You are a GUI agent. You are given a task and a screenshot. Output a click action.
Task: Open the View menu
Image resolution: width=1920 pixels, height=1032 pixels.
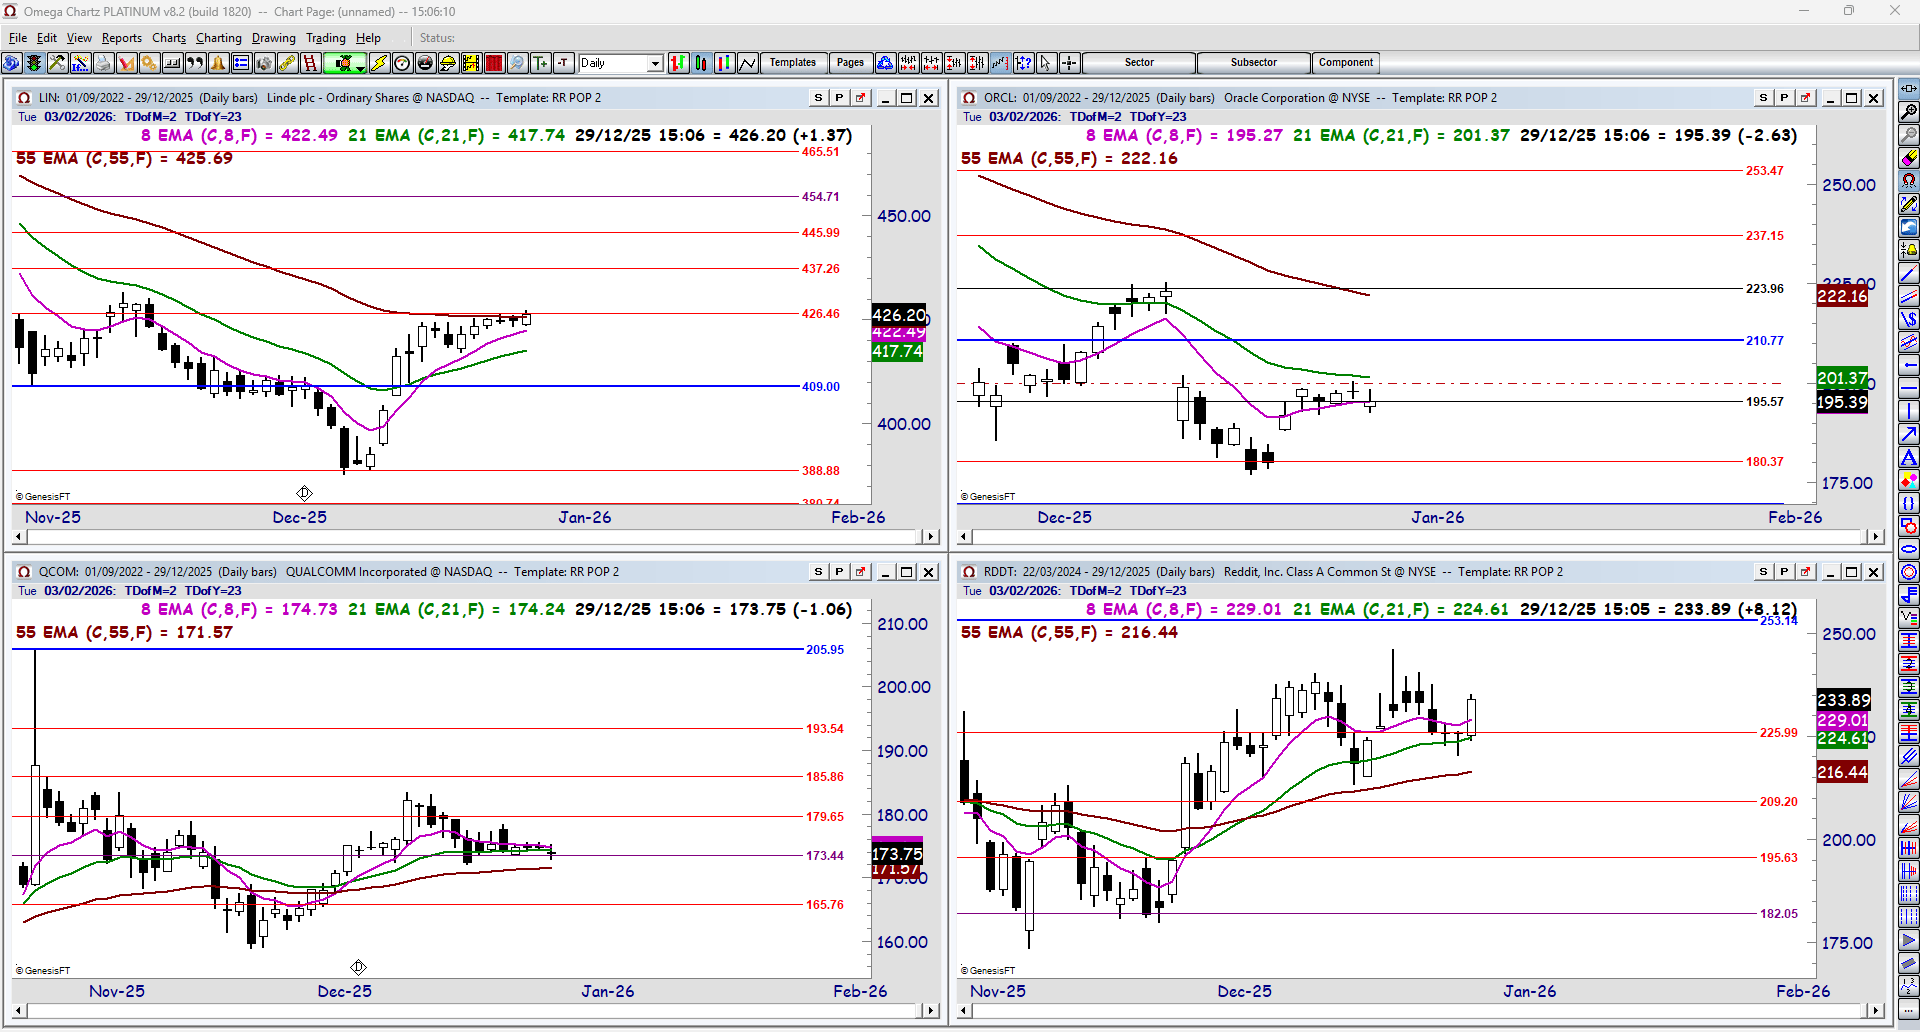click(x=79, y=38)
